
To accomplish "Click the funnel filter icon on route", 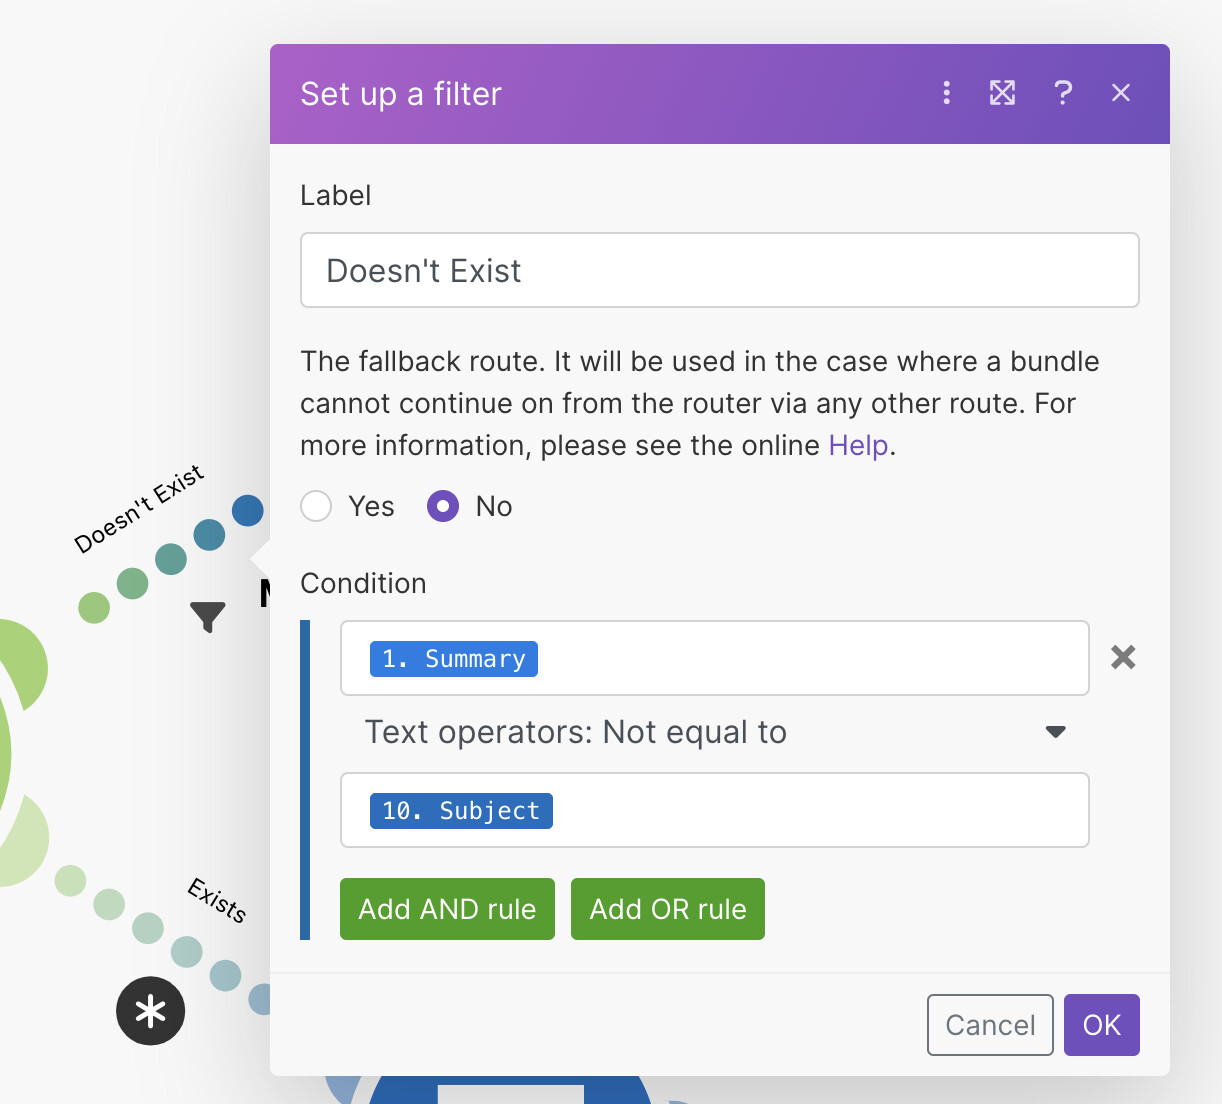I will pos(208,616).
